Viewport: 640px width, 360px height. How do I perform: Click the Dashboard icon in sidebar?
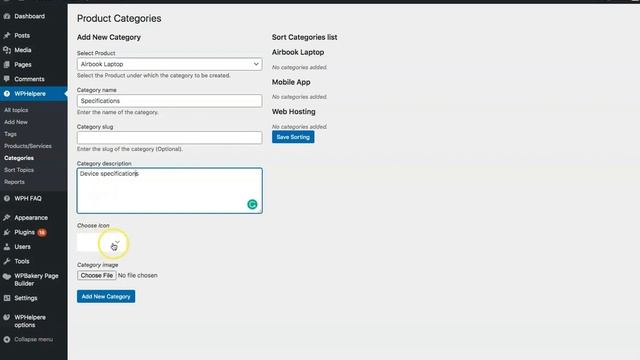7,16
